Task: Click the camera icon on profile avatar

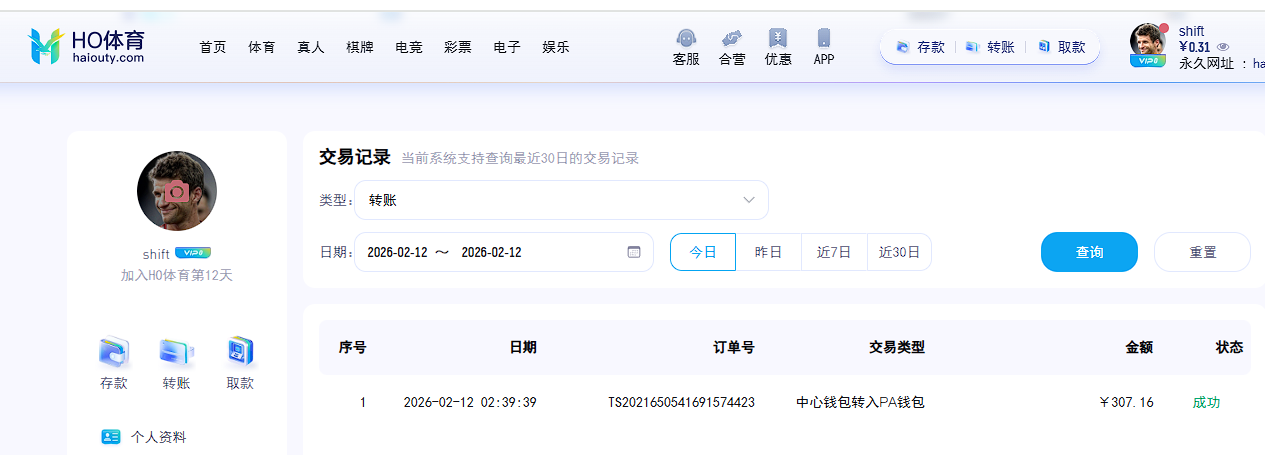Action: (177, 191)
